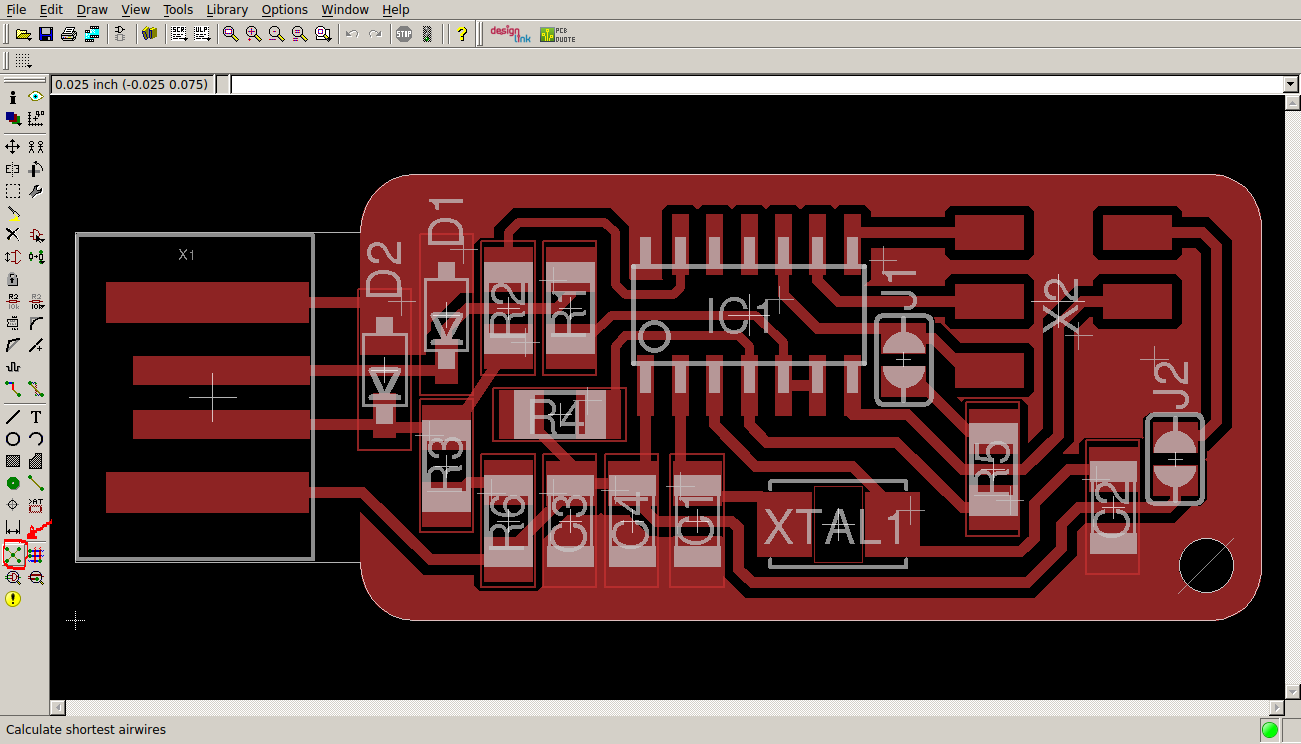Click the Use library icon
Image resolution: width=1301 pixels, height=744 pixels.
tap(150, 34)
